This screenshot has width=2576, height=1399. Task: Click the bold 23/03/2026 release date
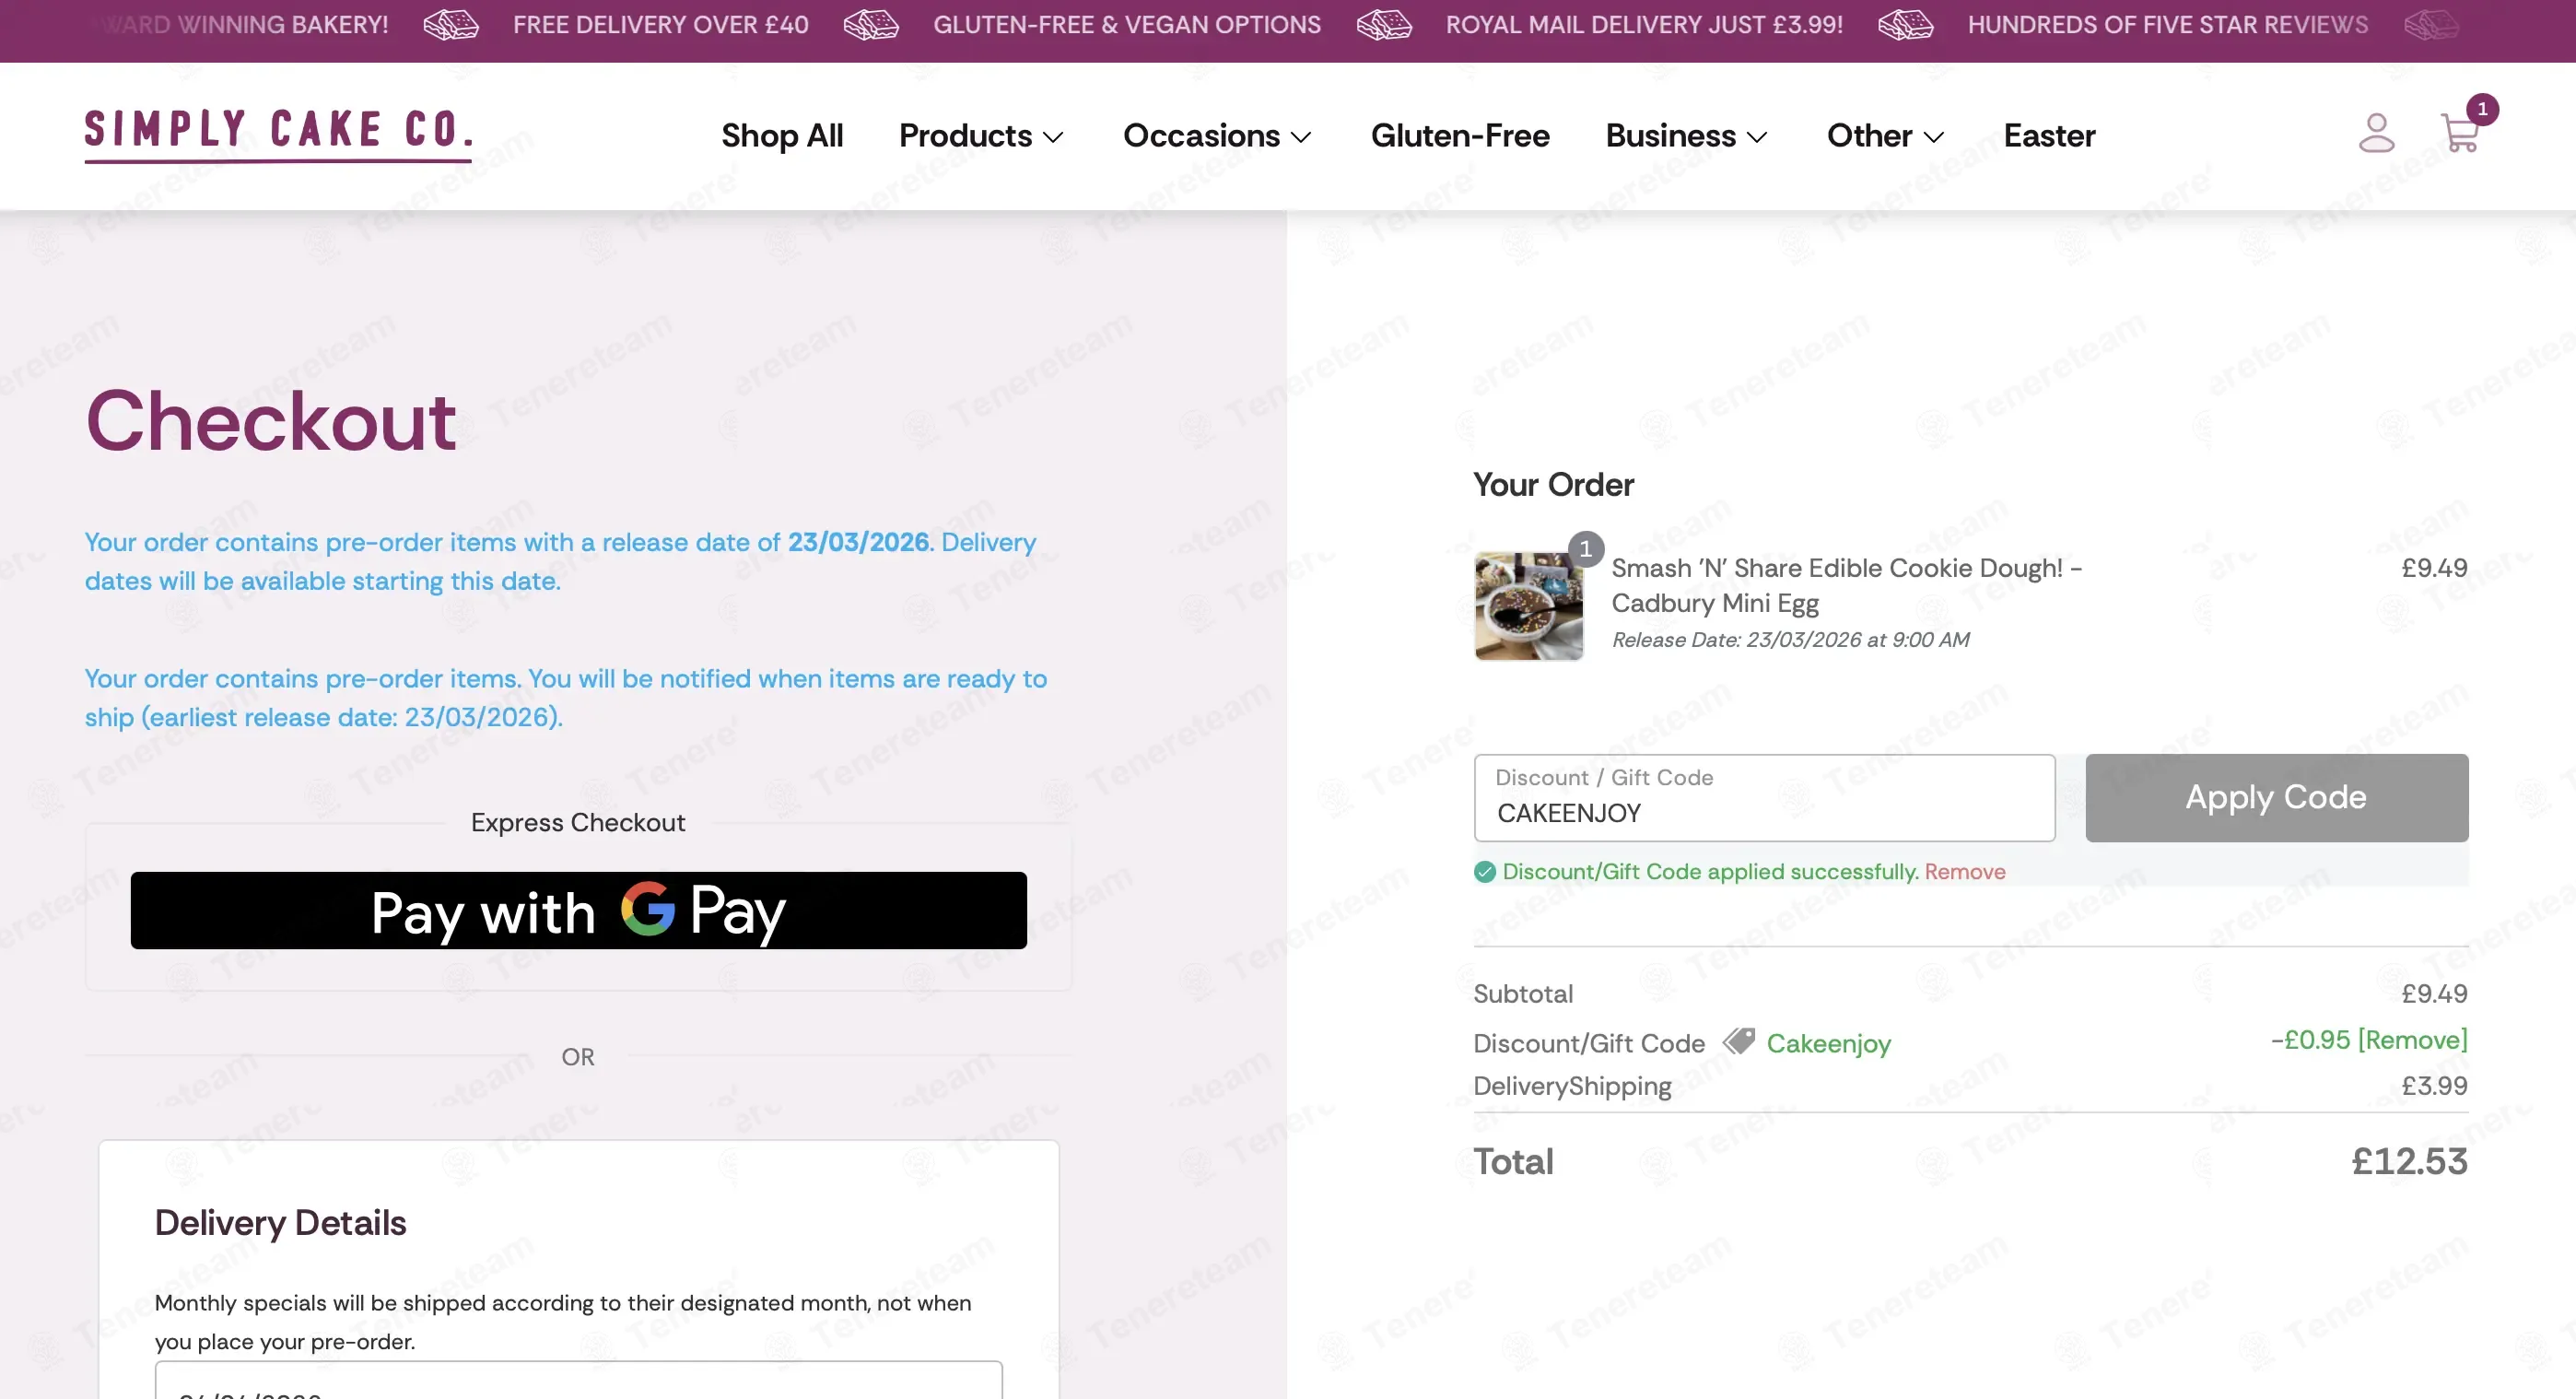tap(858, 541)
